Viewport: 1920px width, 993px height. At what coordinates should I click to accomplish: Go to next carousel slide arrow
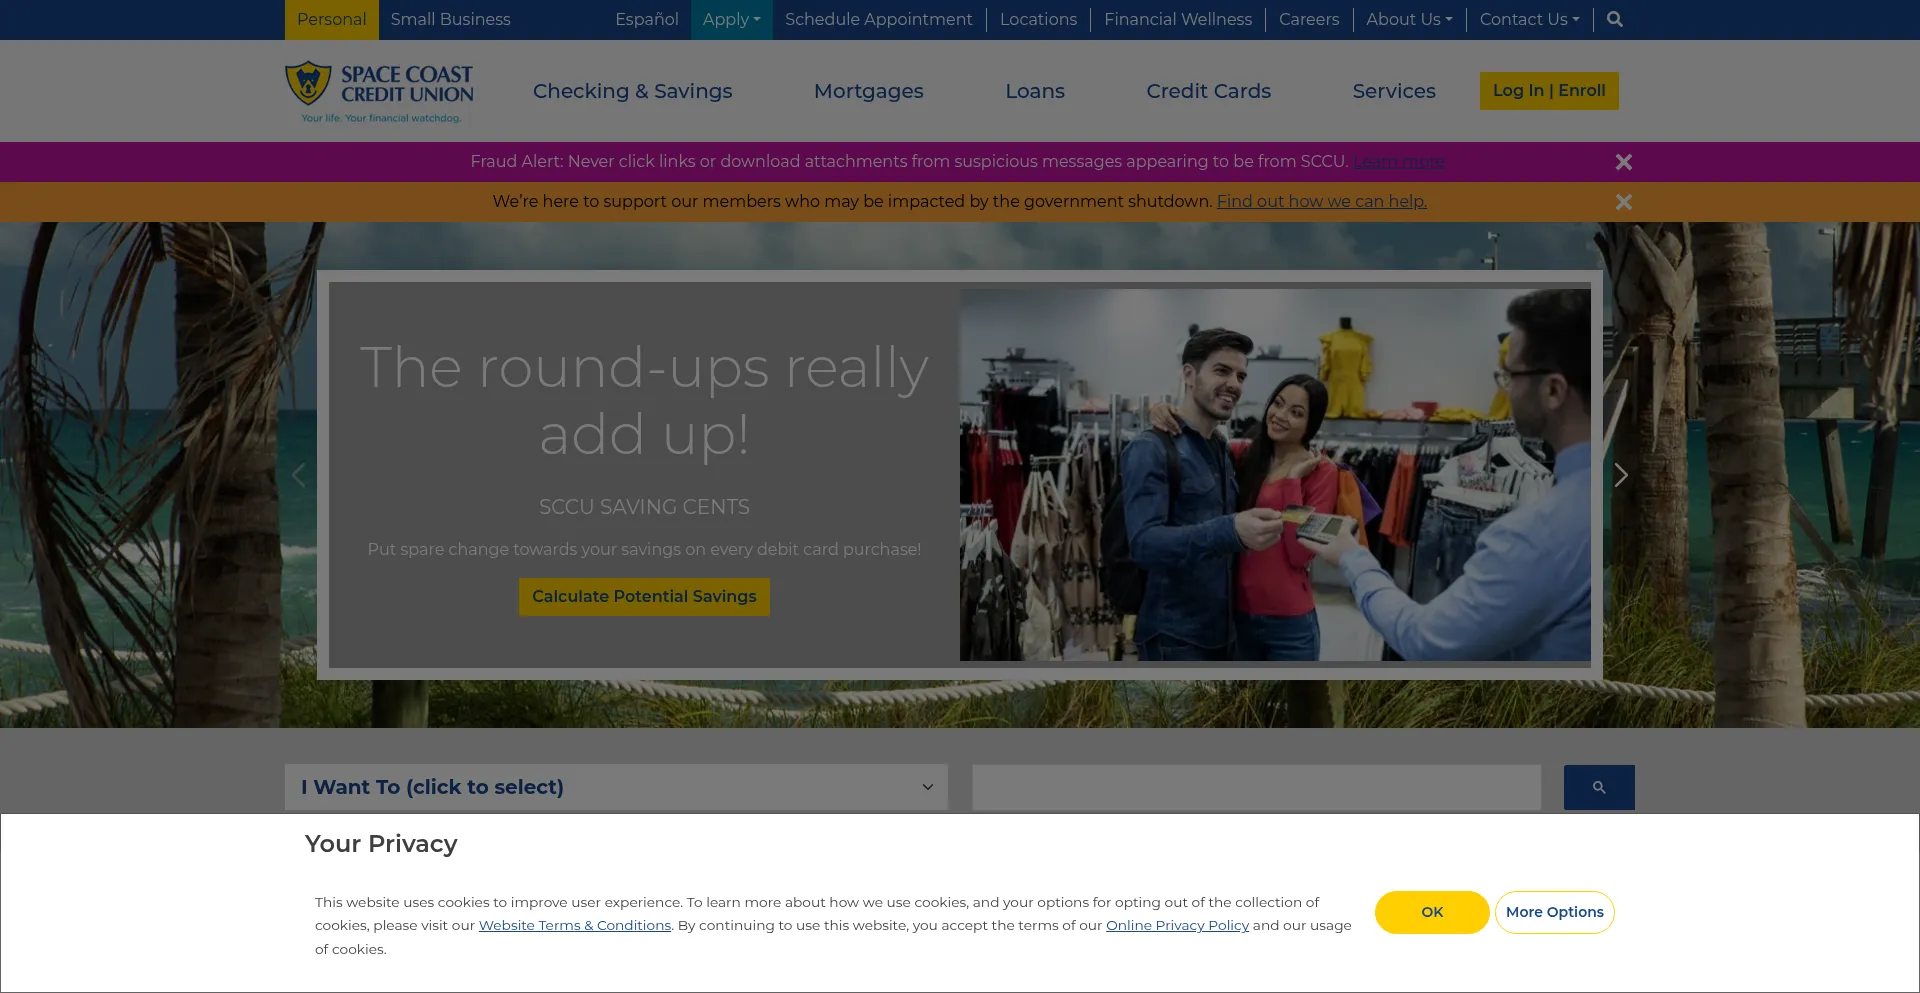click(1621, 475)
